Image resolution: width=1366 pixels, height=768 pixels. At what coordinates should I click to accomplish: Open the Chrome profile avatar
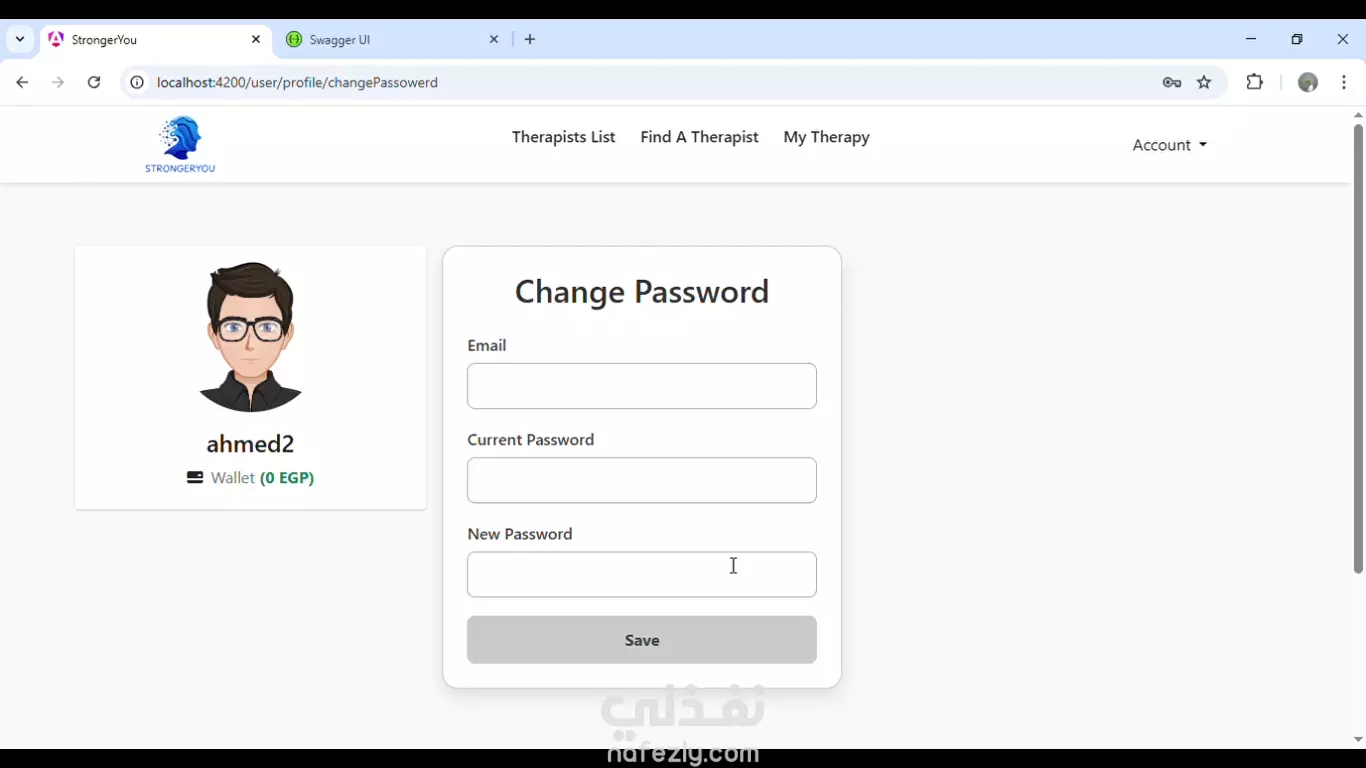coord(1308,83)
